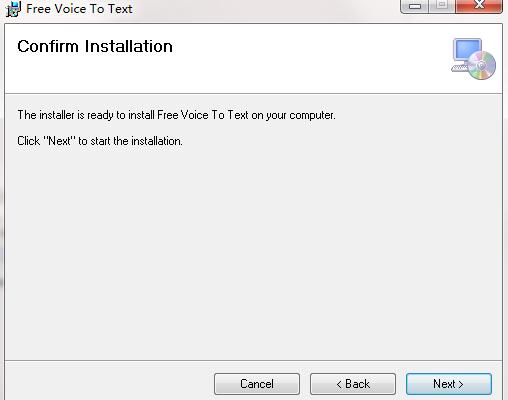Click the 'installer is ready' message text
This screenshot has height=400, width=508.
pyautogui.click(x=176, y=115)
